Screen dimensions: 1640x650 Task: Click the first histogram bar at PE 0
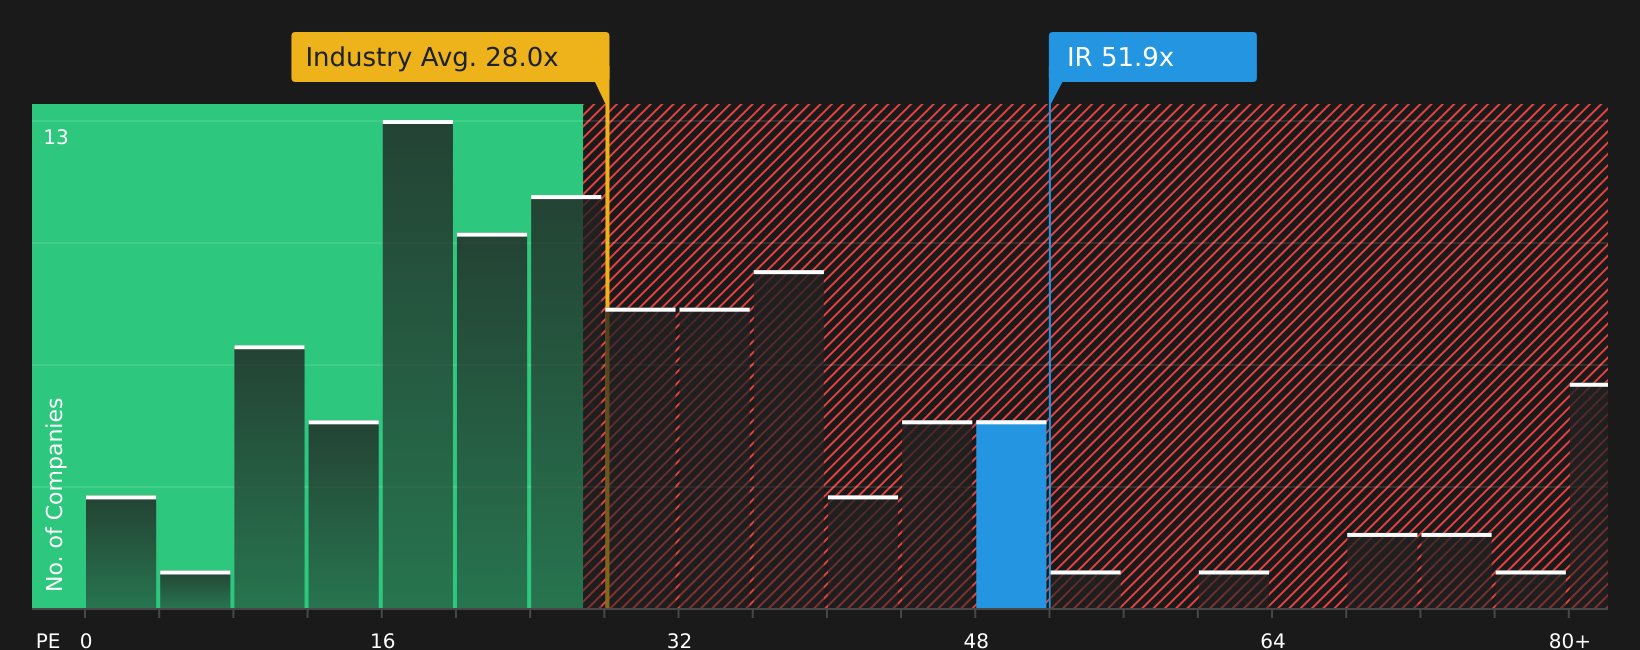[x=121, y=552]
